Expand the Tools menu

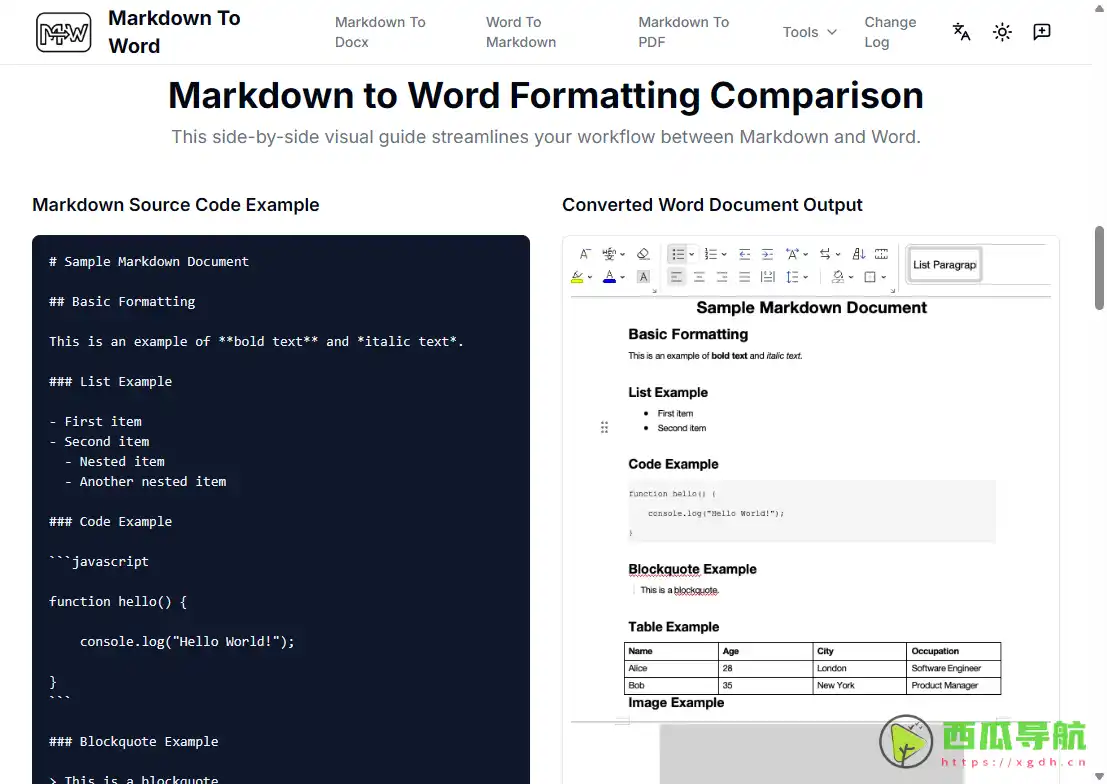(809, 32)
